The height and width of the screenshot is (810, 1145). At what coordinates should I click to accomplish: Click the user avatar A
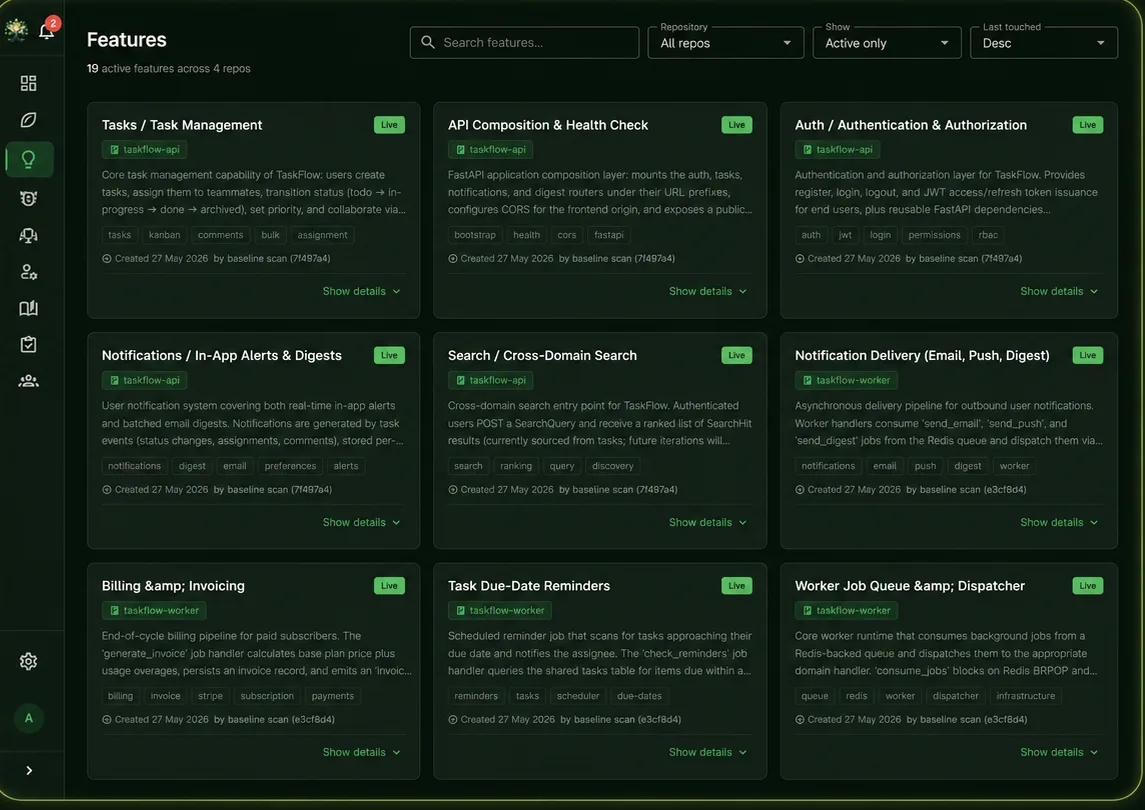29,718
